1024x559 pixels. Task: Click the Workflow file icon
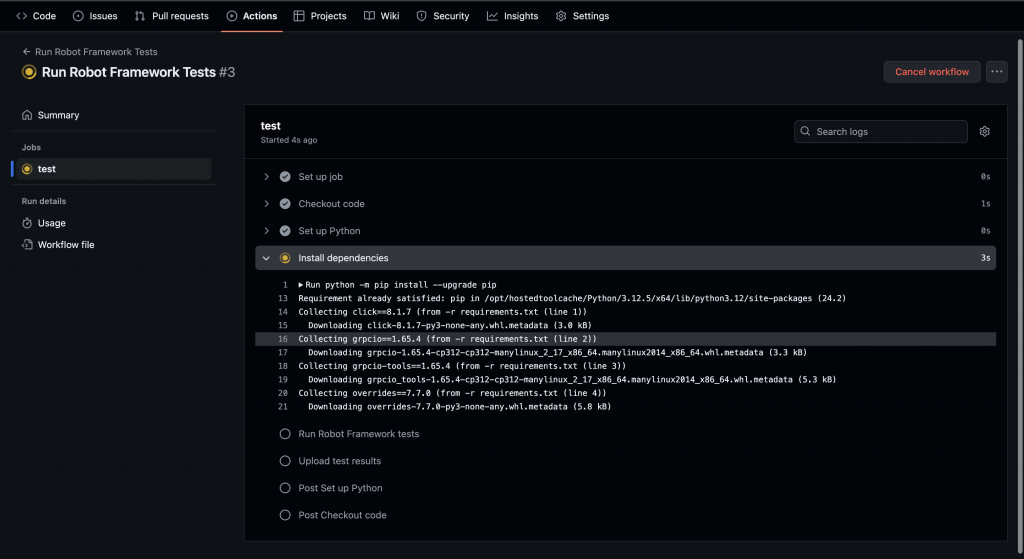pyautogui.click(x=27, y=244)
